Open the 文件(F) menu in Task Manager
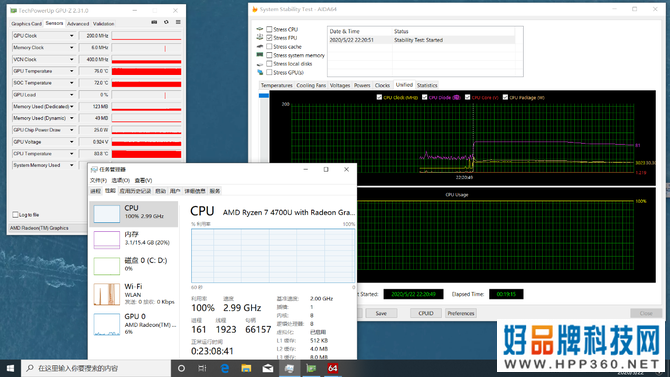 [98, 180]
